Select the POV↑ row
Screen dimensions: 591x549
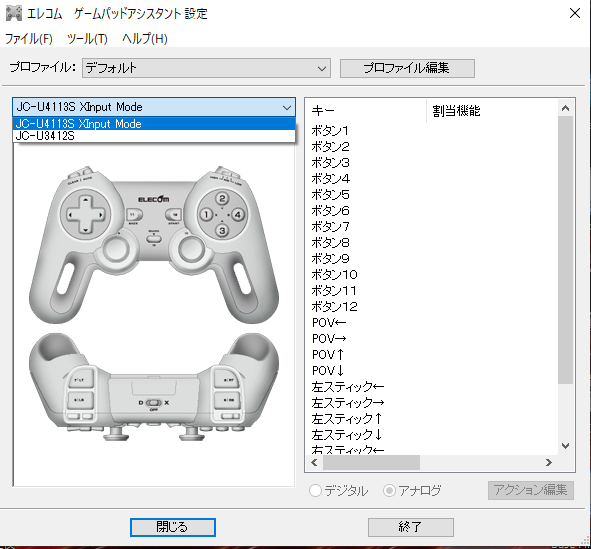tap(432, 355)
